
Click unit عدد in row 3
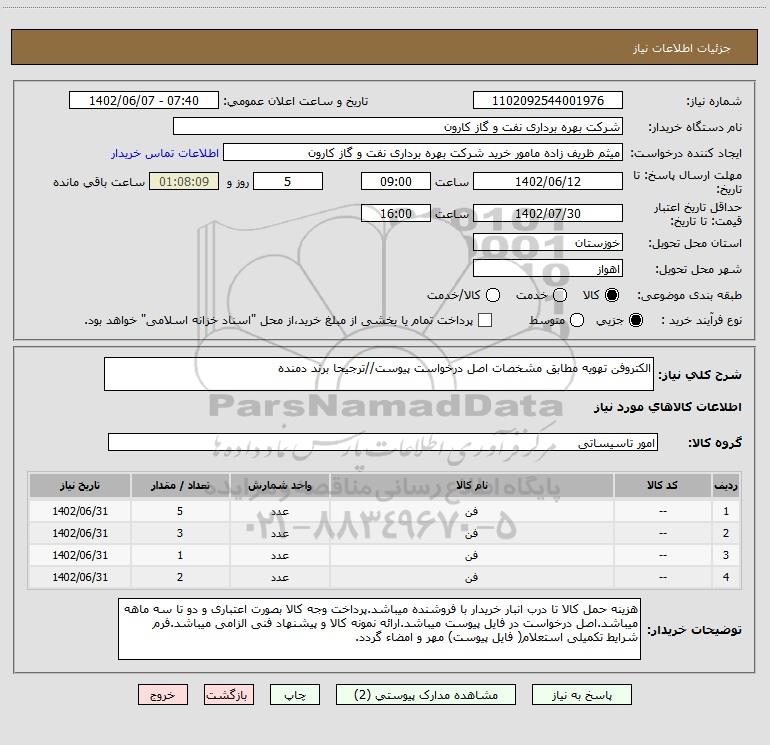[279, 555]
